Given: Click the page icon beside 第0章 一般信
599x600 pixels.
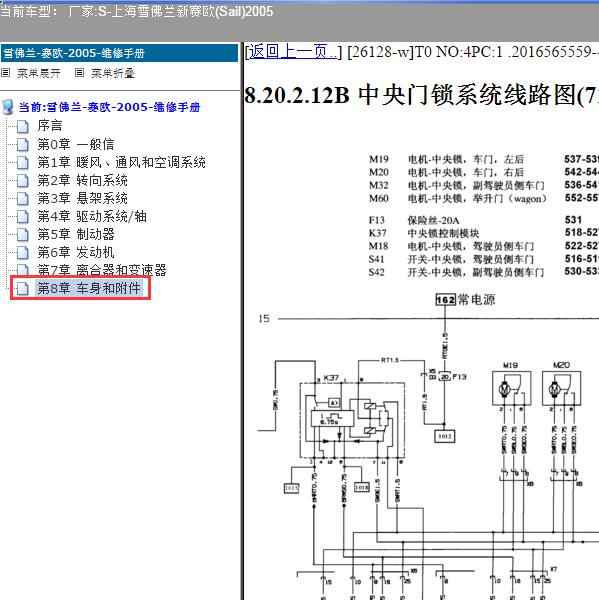Looking at the screenshot, I should click(23, 144).
